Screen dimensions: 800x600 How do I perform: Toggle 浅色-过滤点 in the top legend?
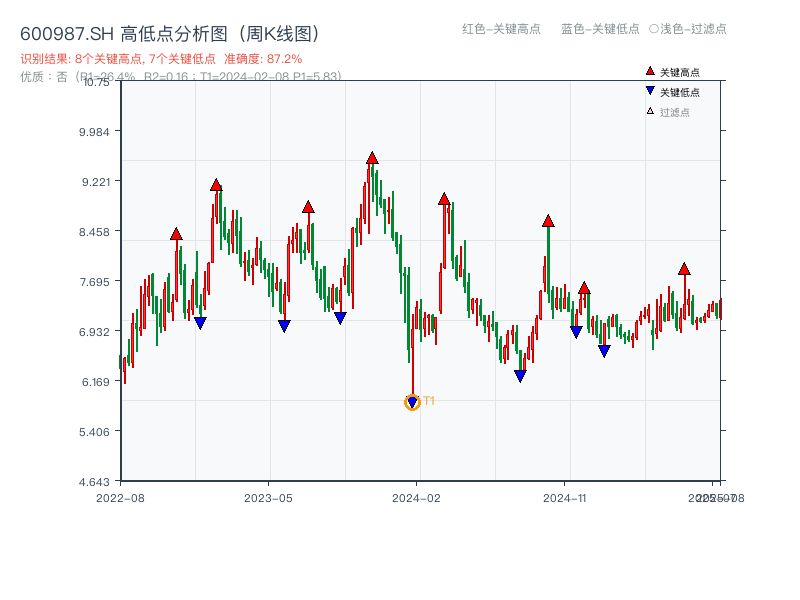point(690,30)
